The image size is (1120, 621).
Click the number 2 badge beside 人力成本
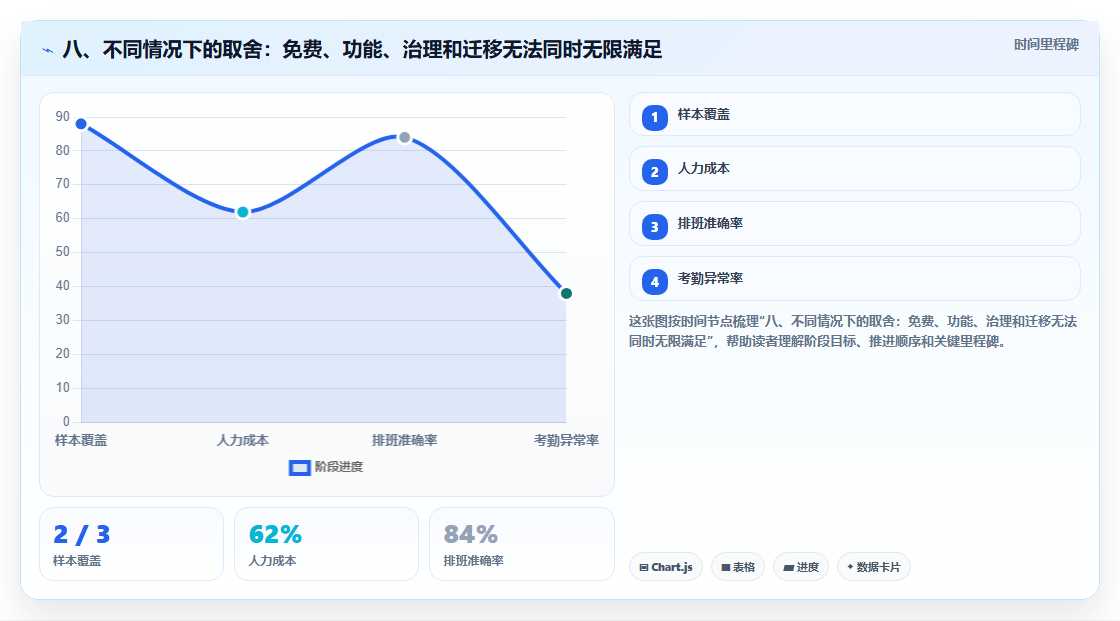(654, 172)
